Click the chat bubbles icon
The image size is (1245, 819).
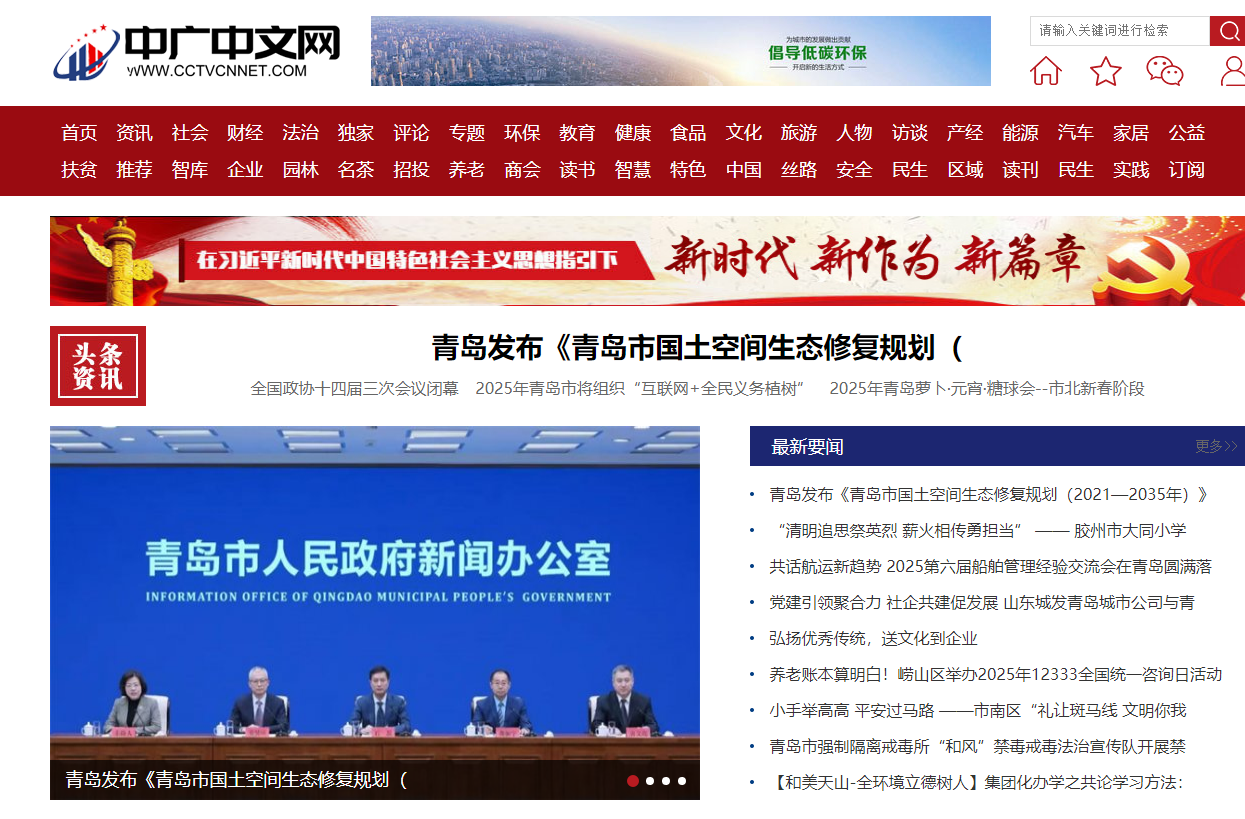tap(1165, 71)
